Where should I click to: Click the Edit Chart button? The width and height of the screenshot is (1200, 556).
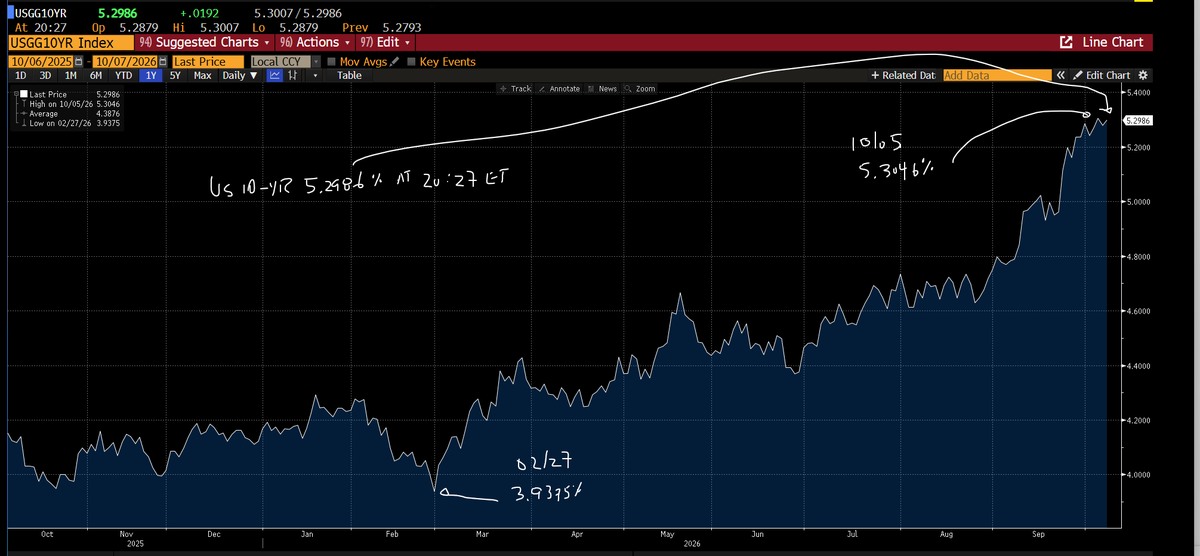[x=1100, y=75]
